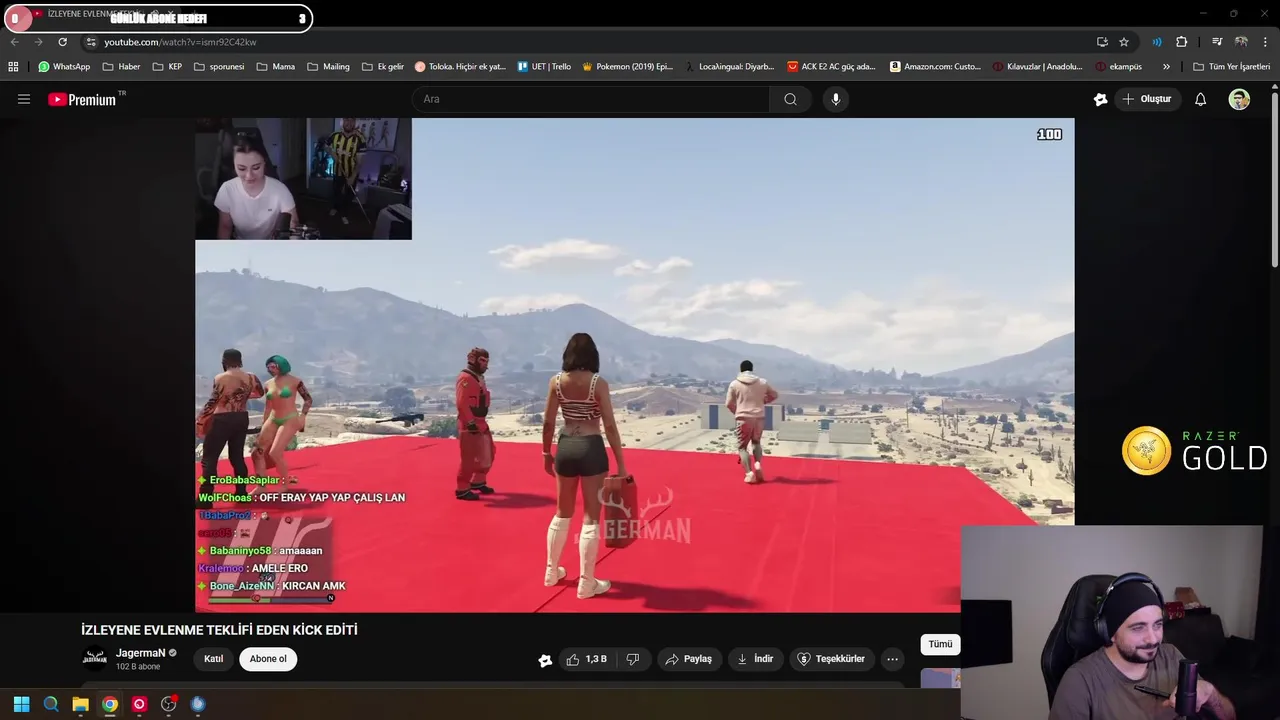Pause the video by clicking the player

[x=635, y=365]
